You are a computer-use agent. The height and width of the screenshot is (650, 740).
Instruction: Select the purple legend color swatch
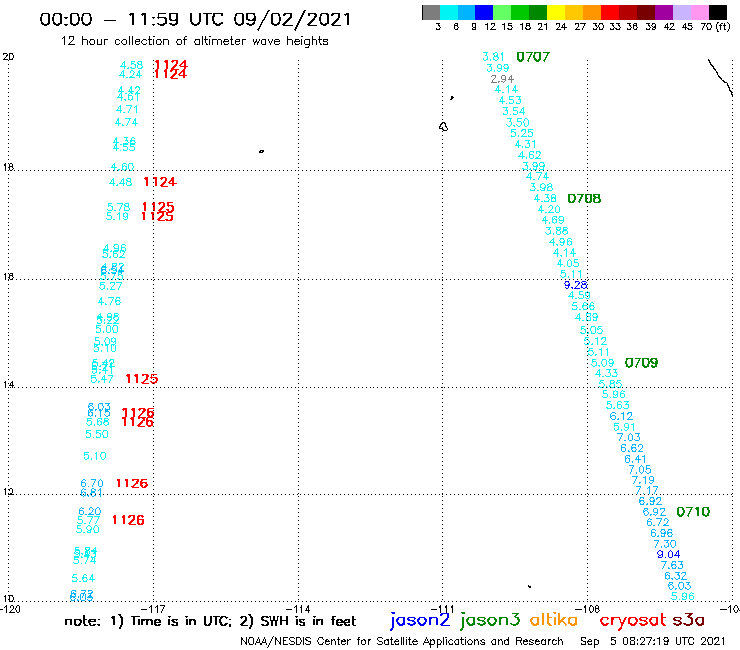click(x=664, y=12)
